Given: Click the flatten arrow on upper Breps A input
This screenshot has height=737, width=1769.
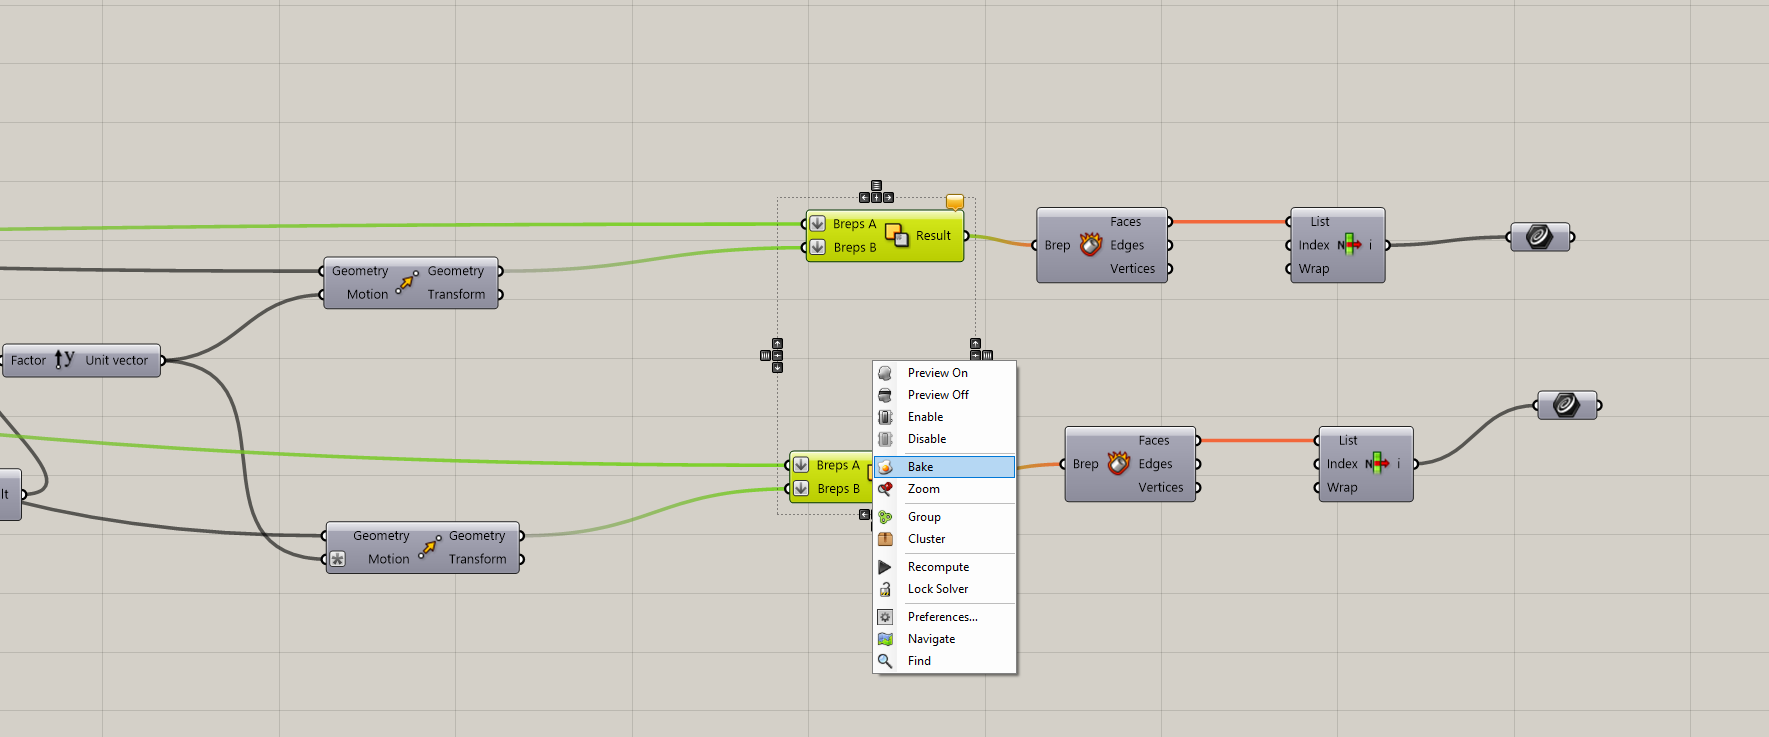Looking at the screenshot, I should click(817, 223).
